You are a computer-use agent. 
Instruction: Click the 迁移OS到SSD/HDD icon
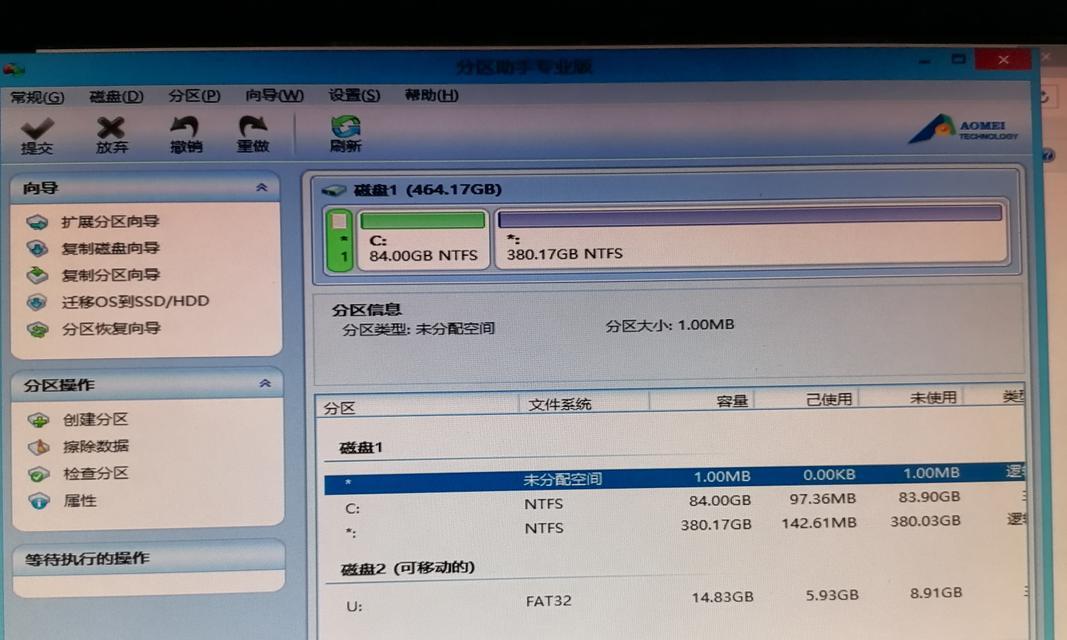click(x=37, y=302)
